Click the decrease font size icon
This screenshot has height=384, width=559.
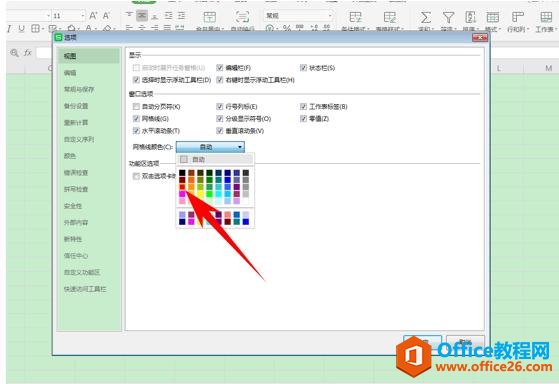click(106, 16)
